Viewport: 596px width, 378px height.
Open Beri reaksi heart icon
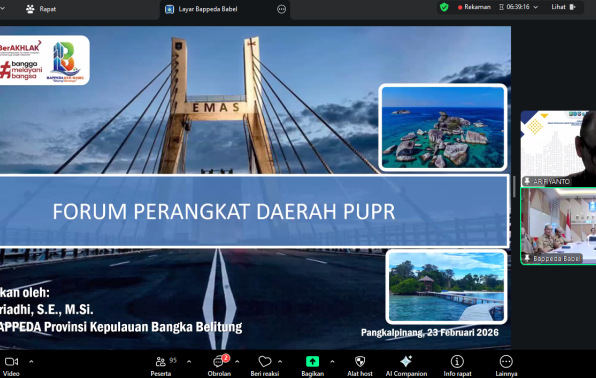tap(265, 361)
